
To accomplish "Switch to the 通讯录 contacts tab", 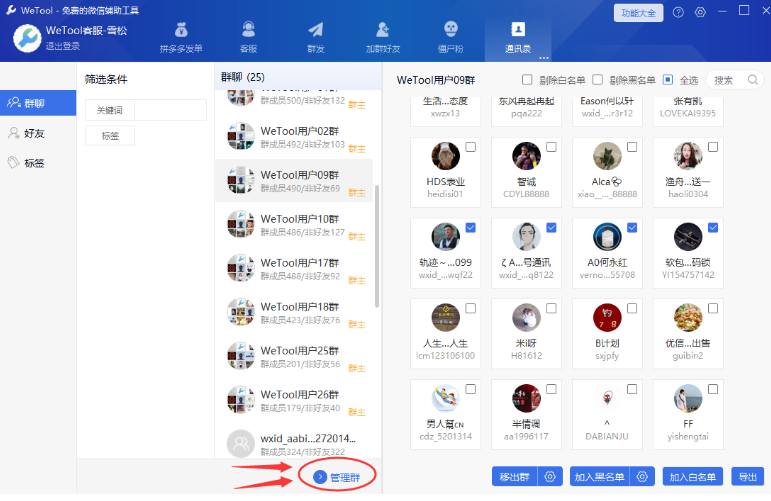I will click(518, 38).
